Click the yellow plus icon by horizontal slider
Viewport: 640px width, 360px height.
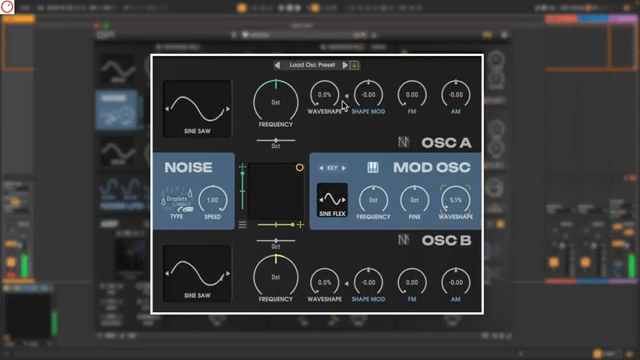coord(300,224)
